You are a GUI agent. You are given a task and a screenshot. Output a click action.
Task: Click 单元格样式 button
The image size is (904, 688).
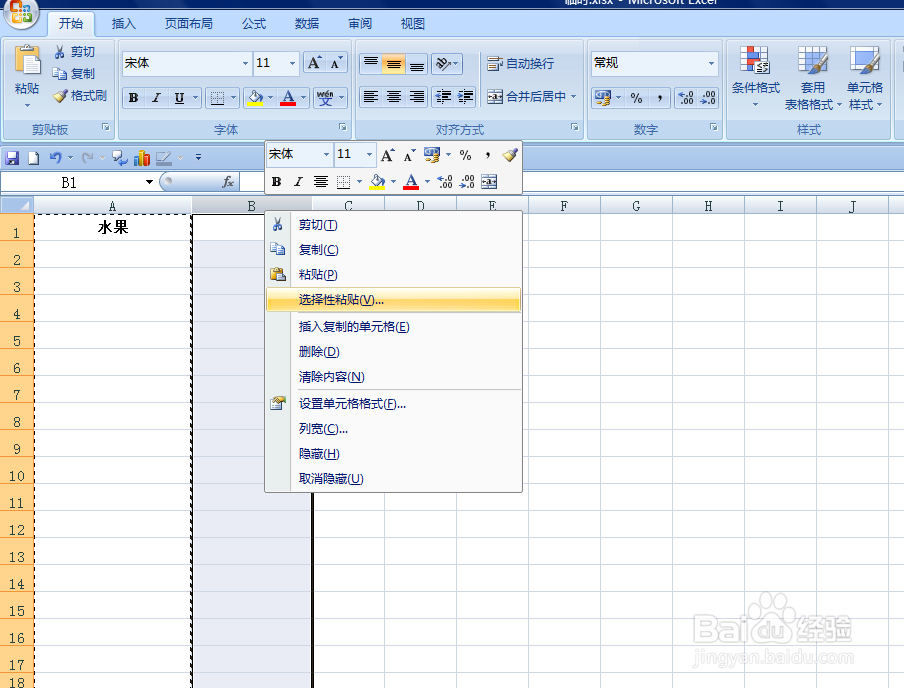point(865,78)
